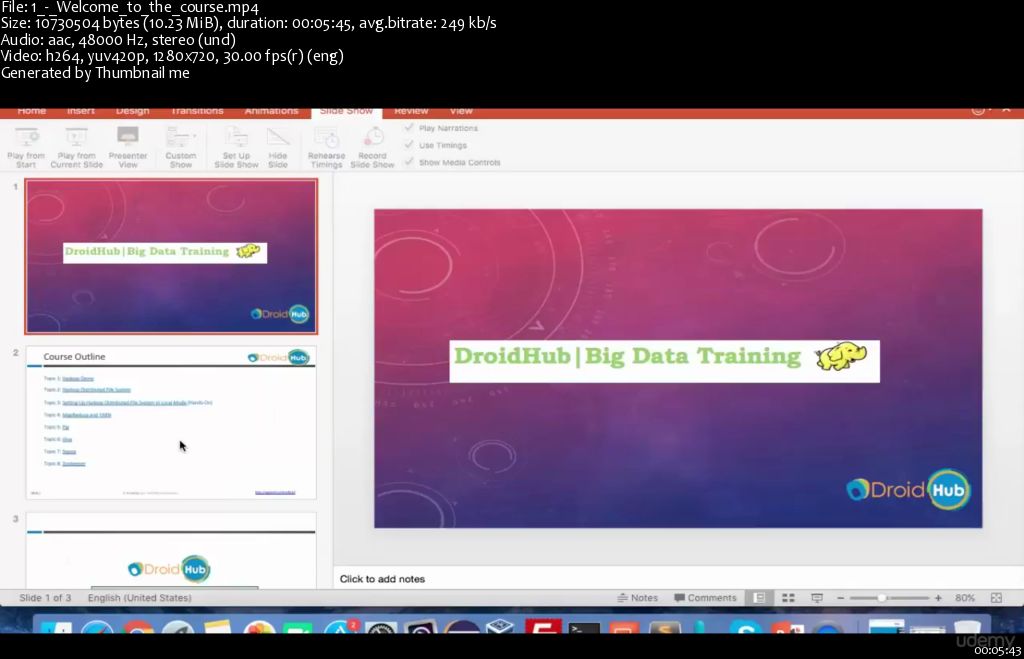
Task: Switch to the Home ribbon tab
Action: tap(31, 111)
